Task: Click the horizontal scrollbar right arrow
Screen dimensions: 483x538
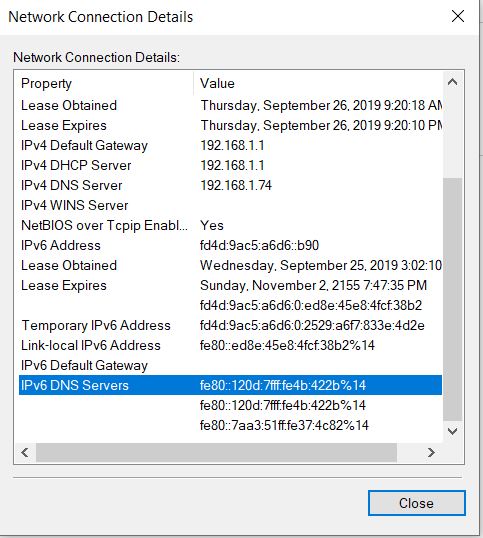Action: click(432, 452)
